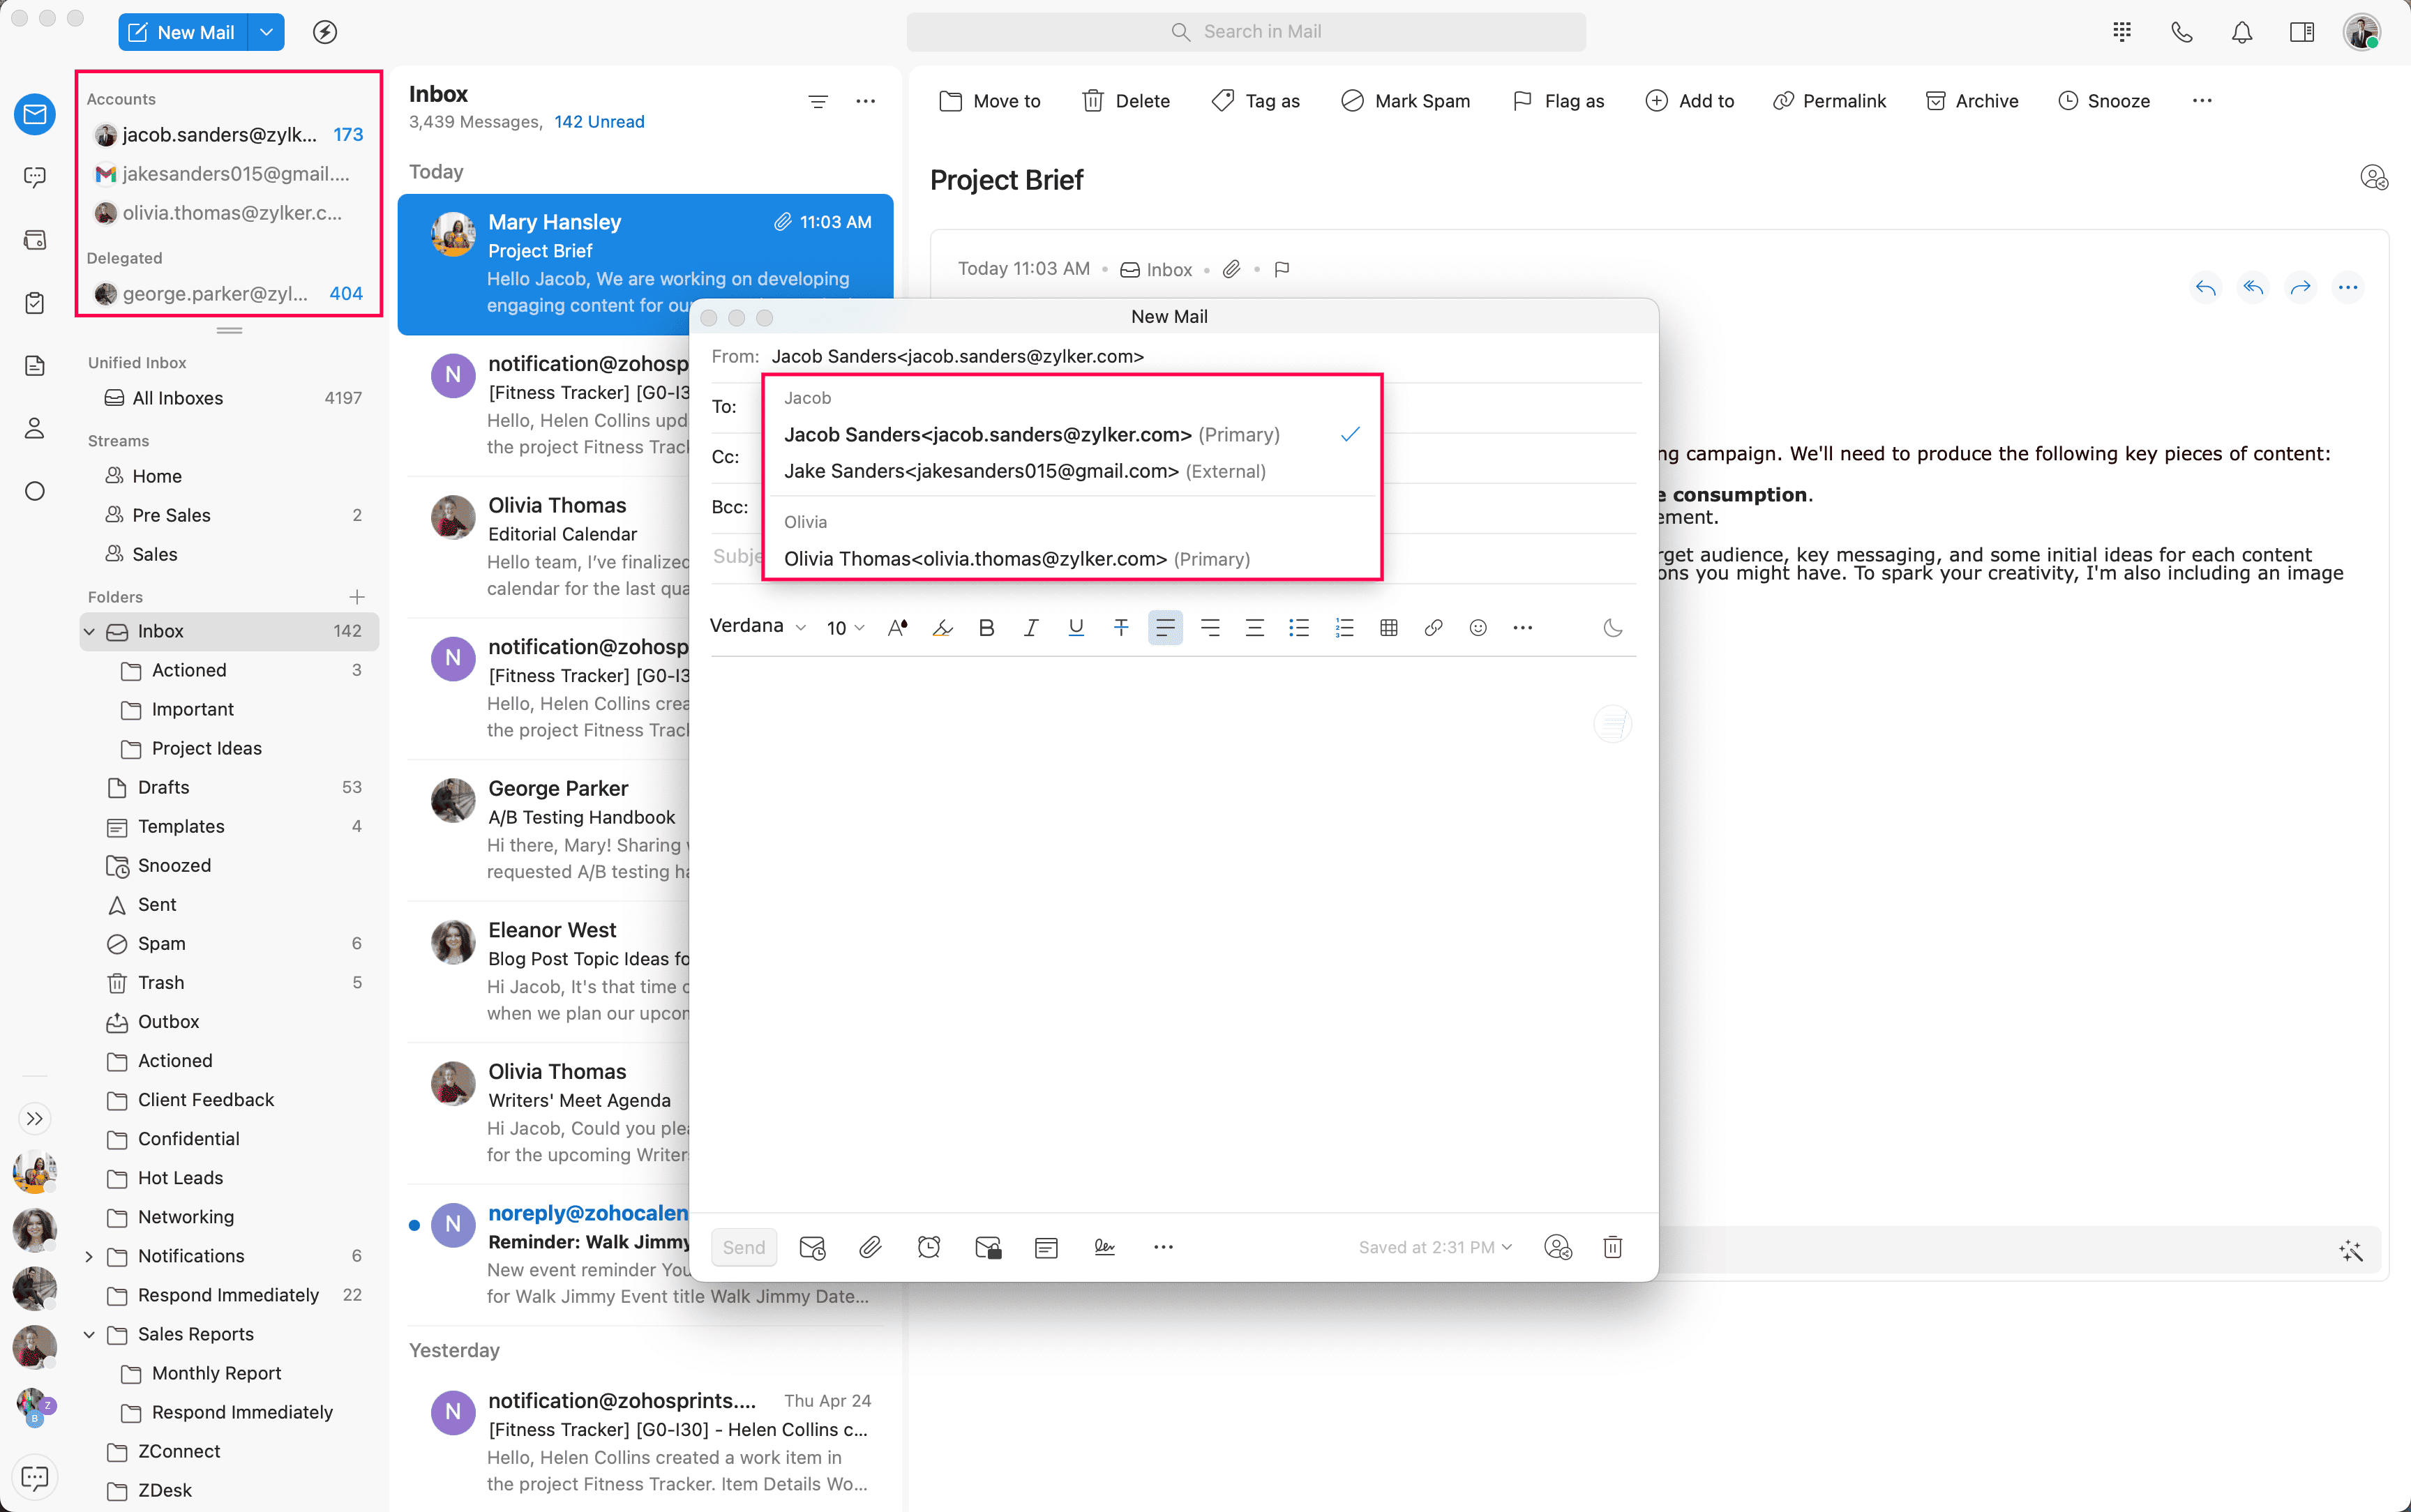Click the attach file paperclip in composer
Image resolution: width=2411 pixels, height=1512 pixels.
click(x=870, y=1247)
